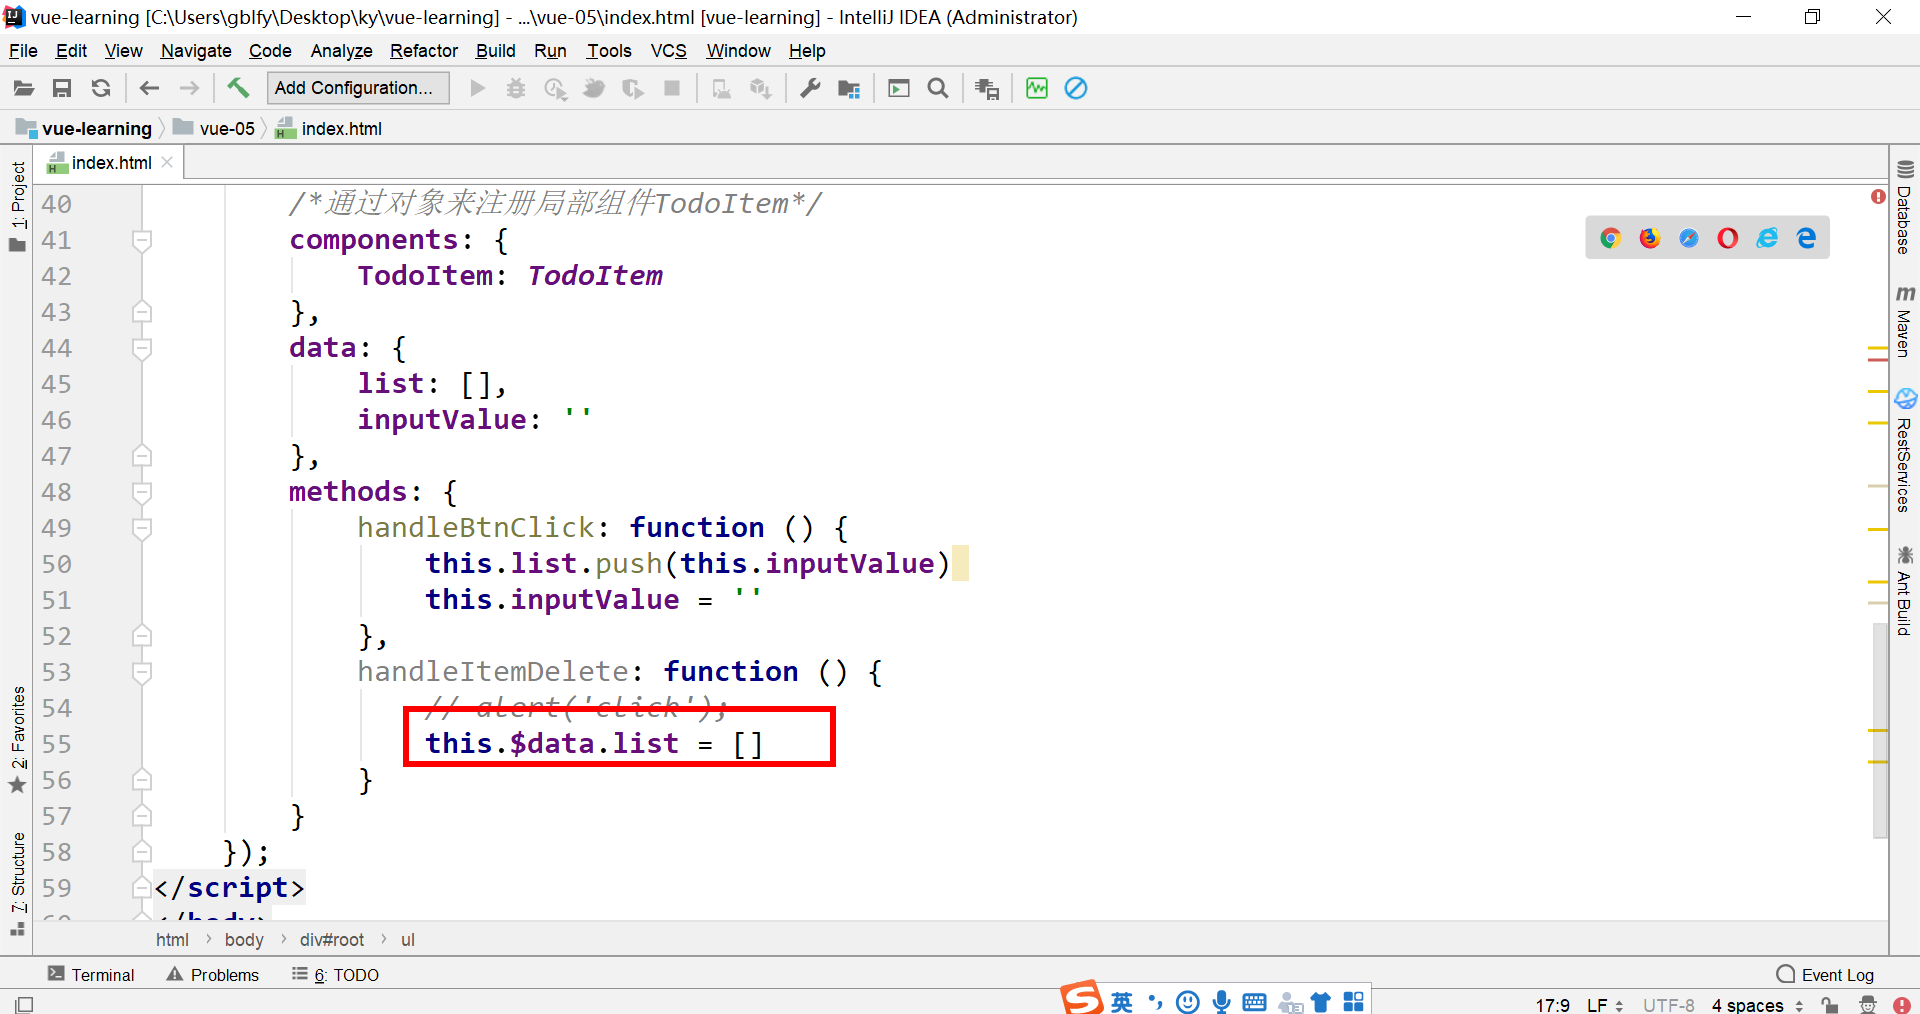
Task: Open preview in Internet Explorer icon
Action: coord(1767,238)
